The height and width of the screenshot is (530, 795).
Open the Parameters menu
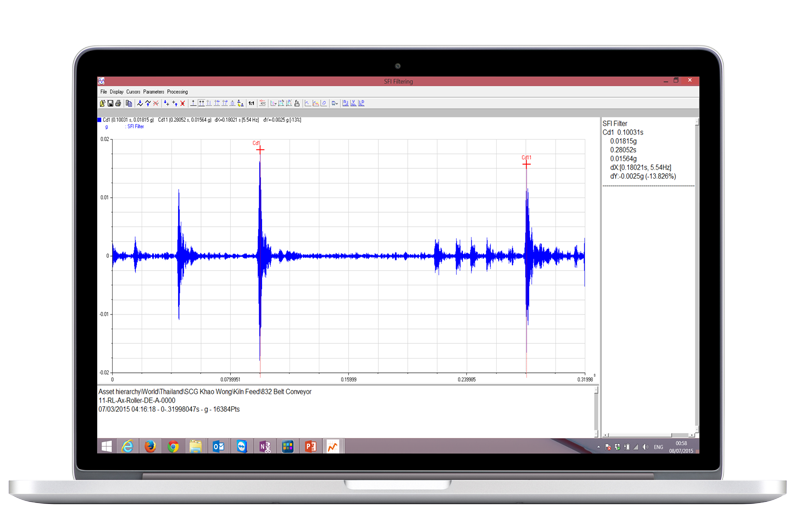[x=153, y=92]
